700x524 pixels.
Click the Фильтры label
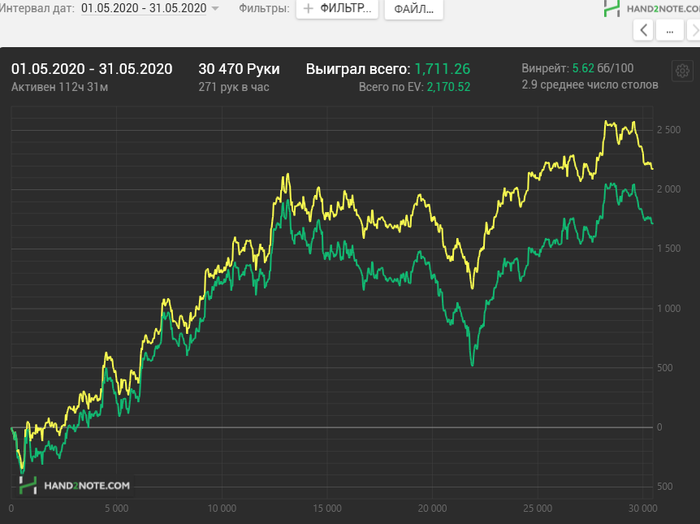pos(264,8)
